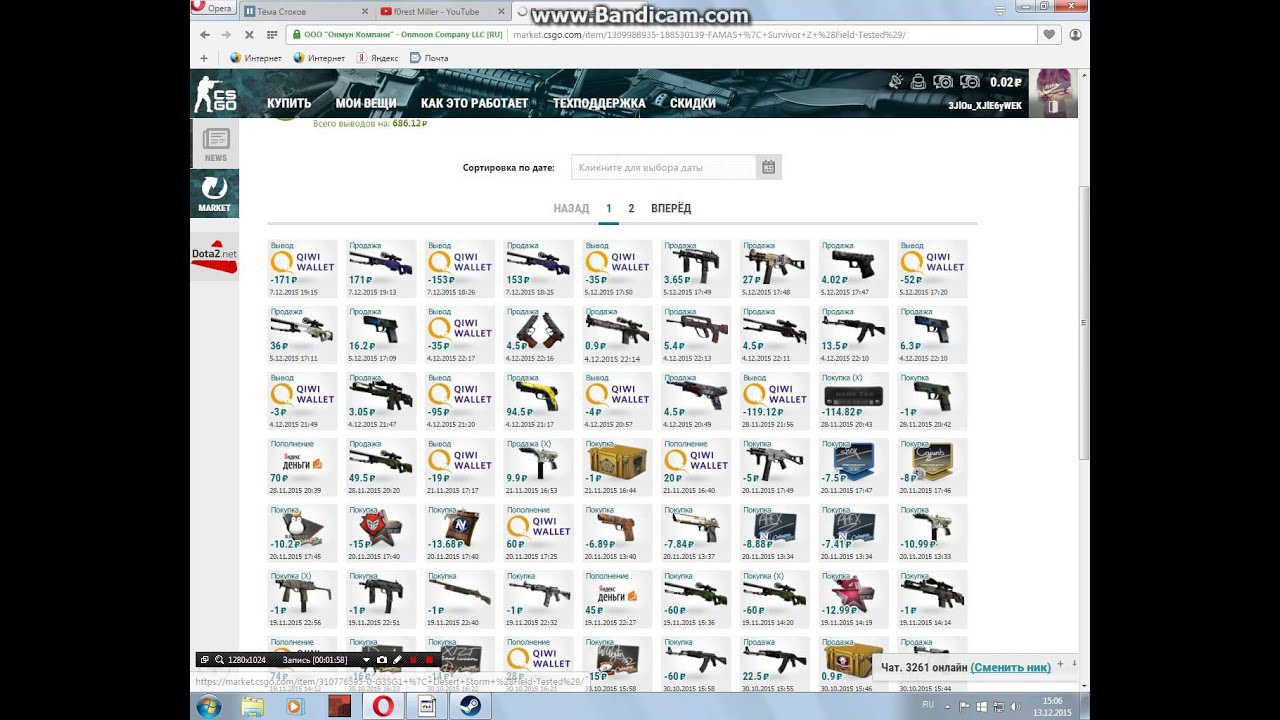
Task: Click the account balance 0.02₽
Action: 1005,82
